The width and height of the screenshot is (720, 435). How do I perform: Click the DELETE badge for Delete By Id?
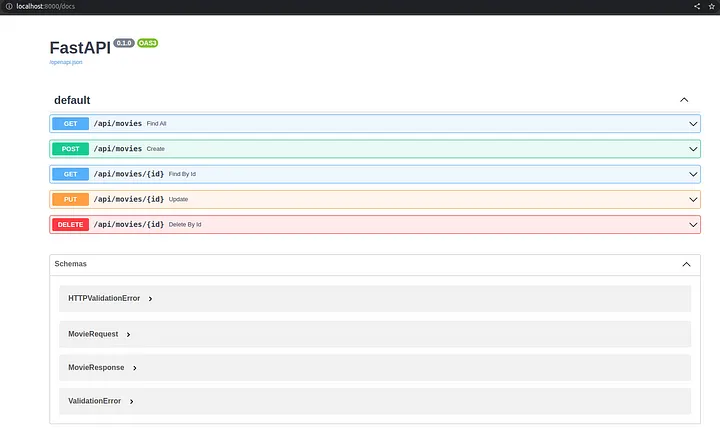click(70, 225)
